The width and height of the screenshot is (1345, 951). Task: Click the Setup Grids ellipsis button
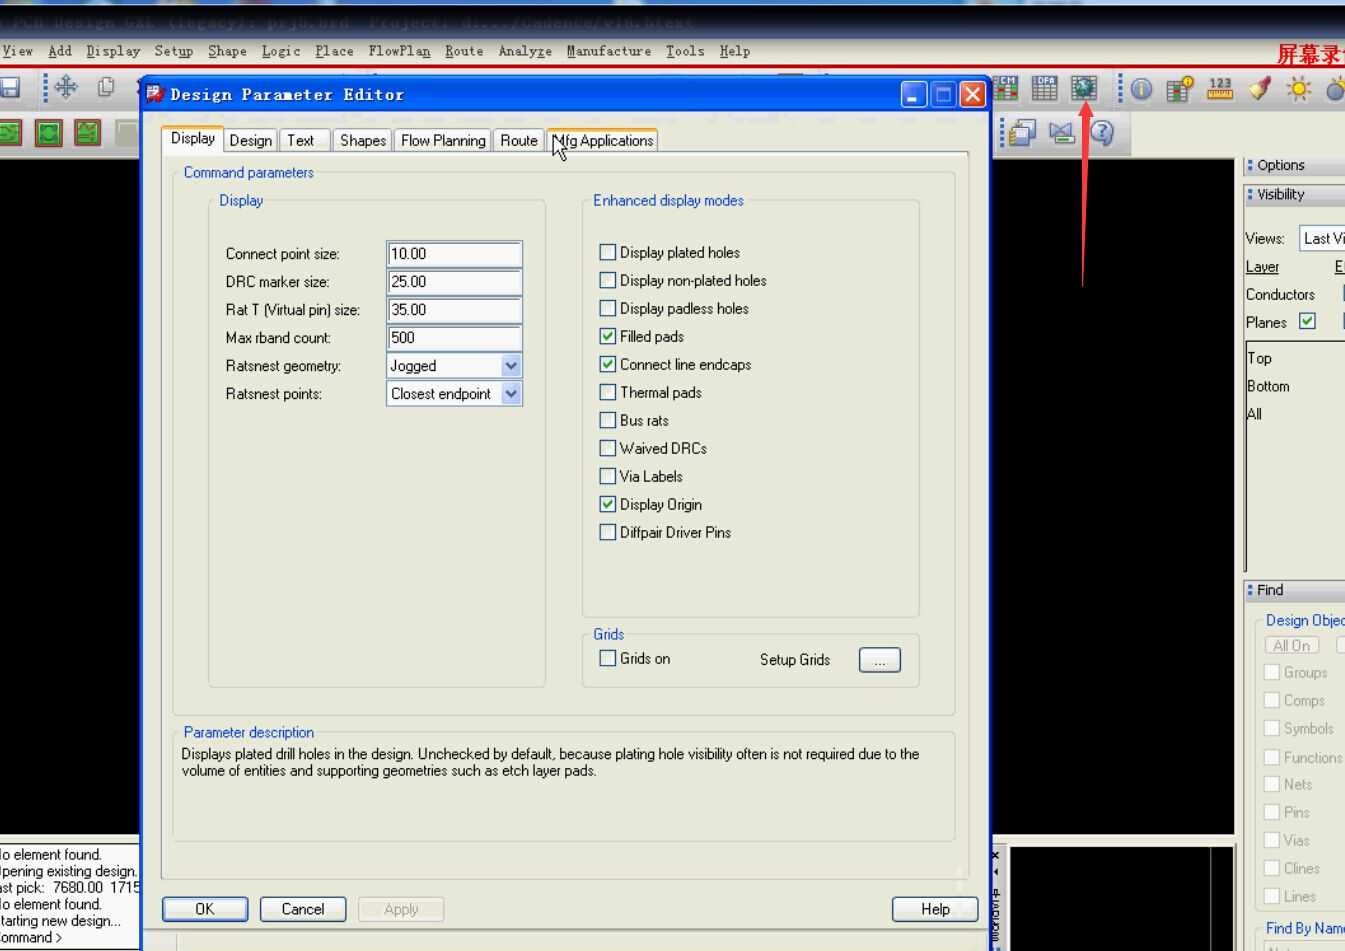[x=879, y=660]
